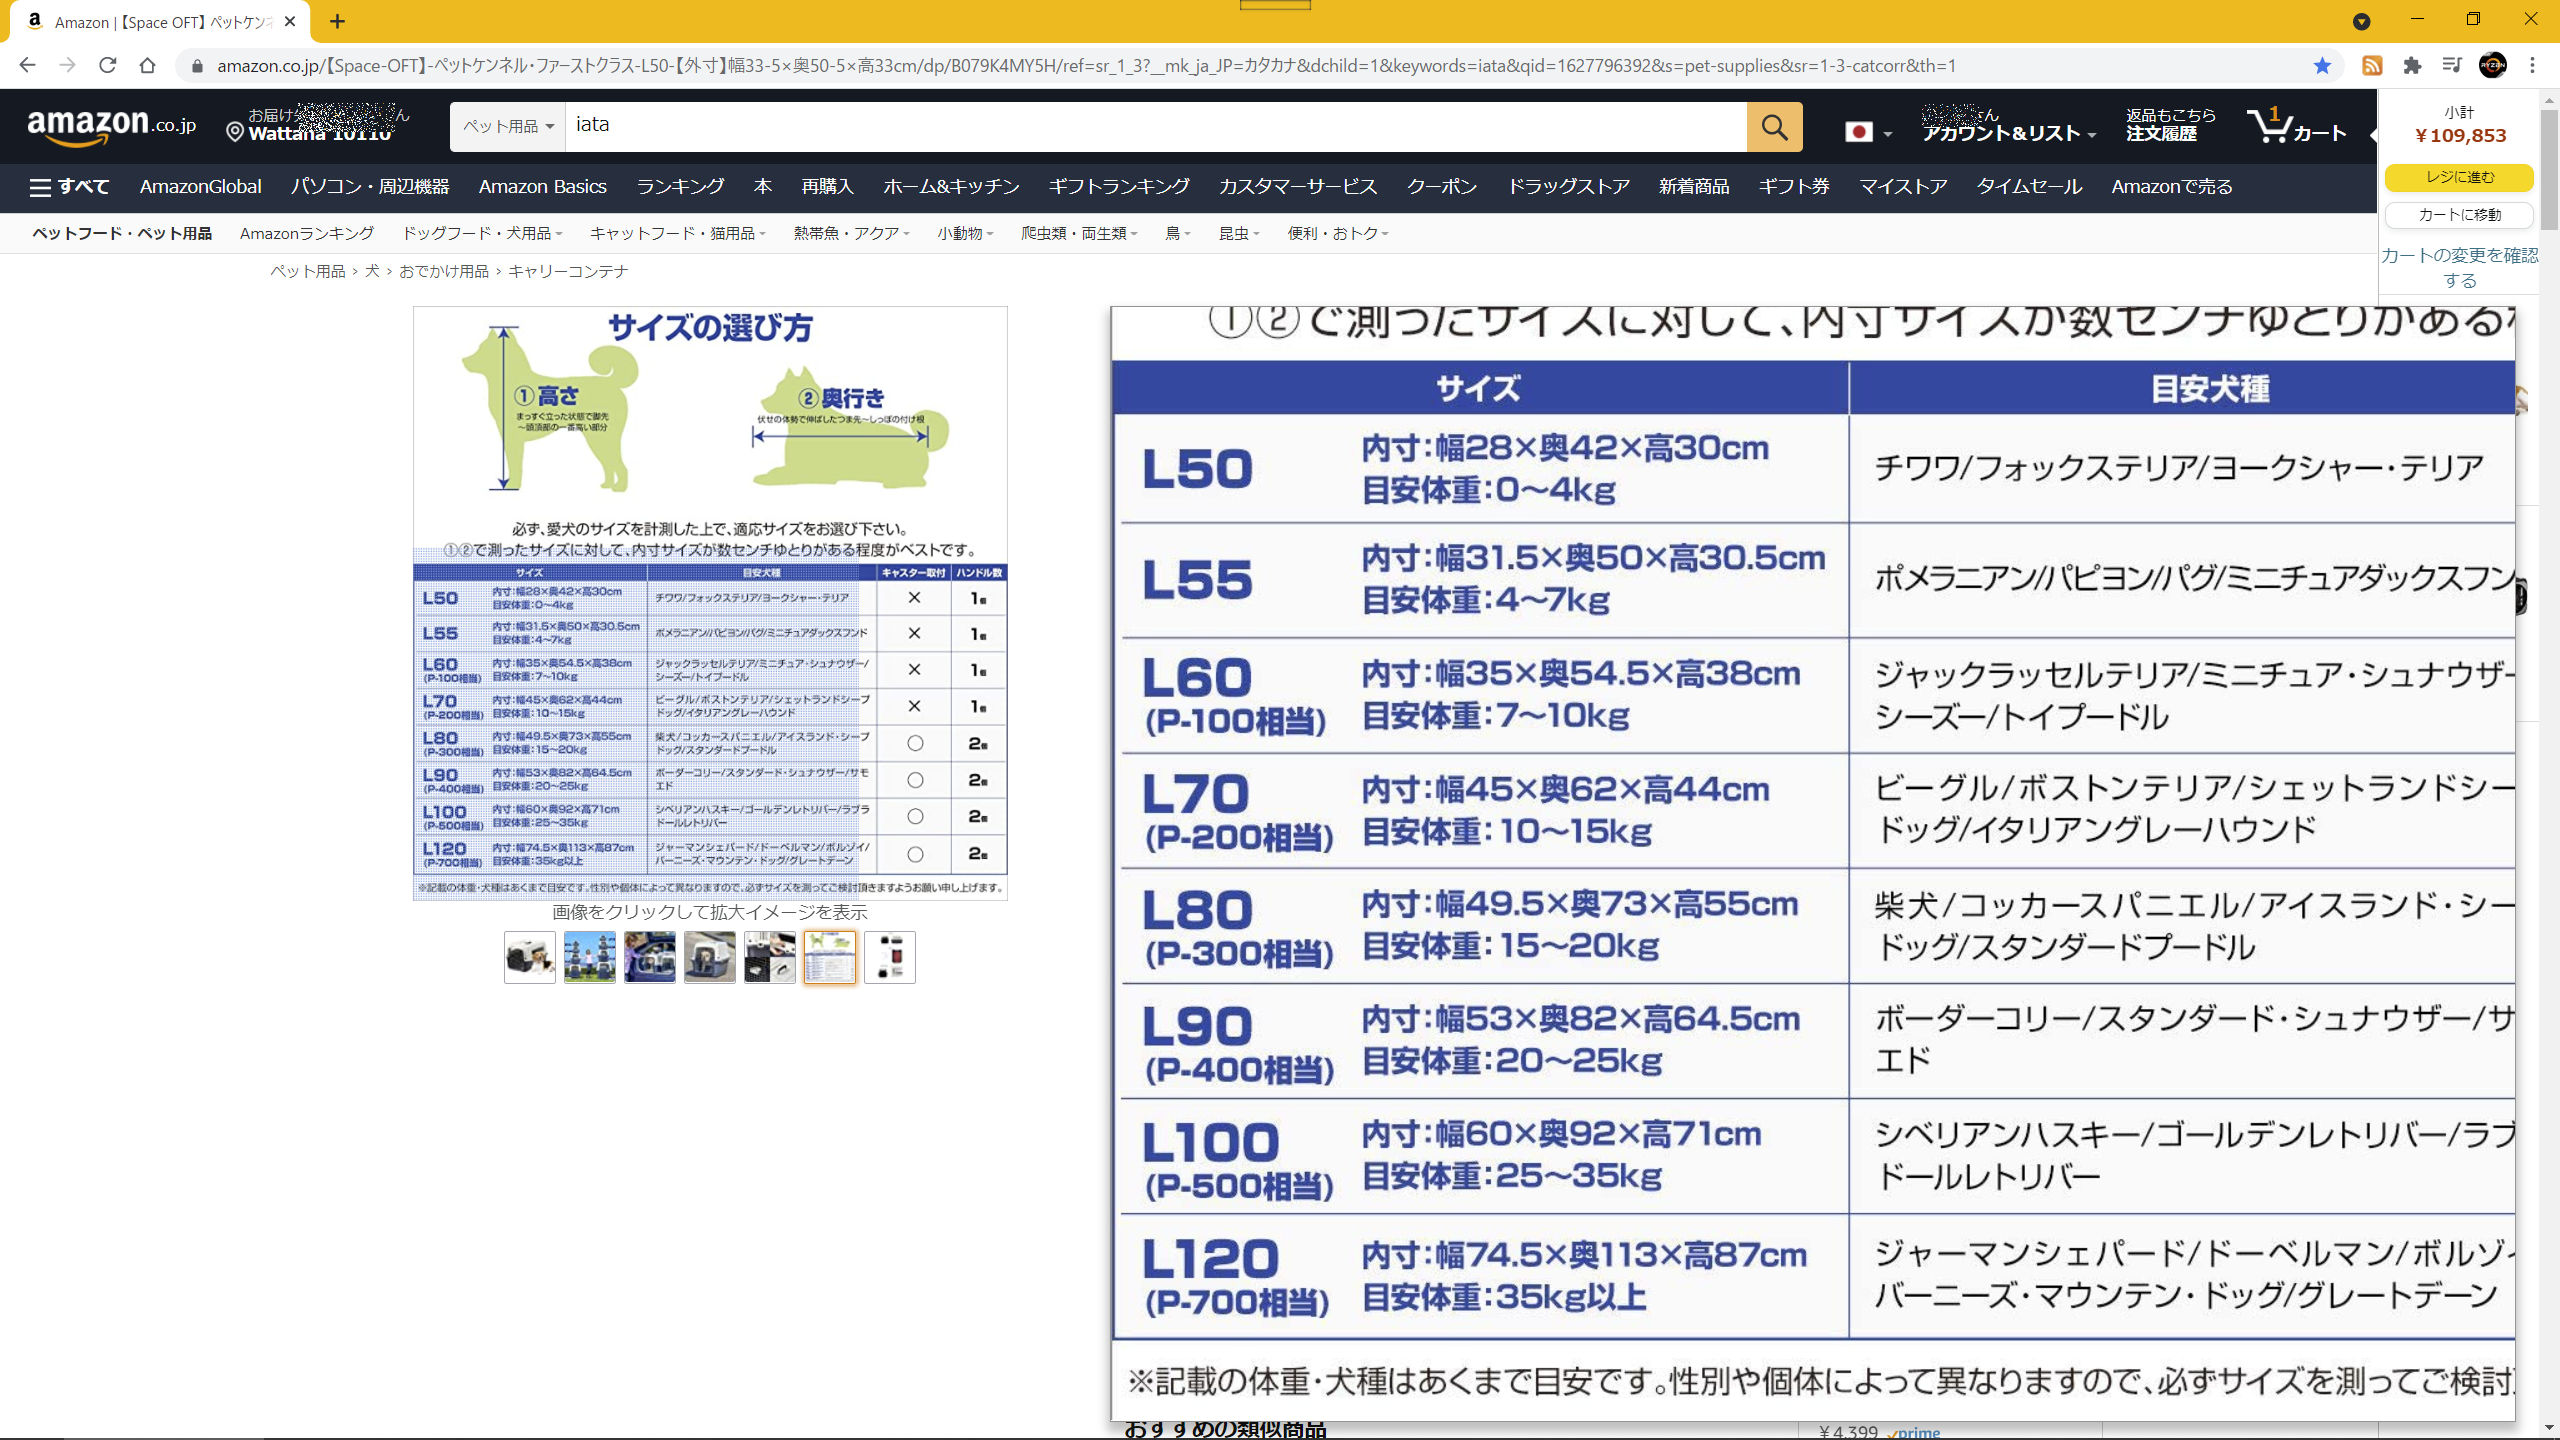Click ペットフード・ペット用品 subnav link
Viewport: 2560px width, 1440px height.
click(x=122, y=233)
